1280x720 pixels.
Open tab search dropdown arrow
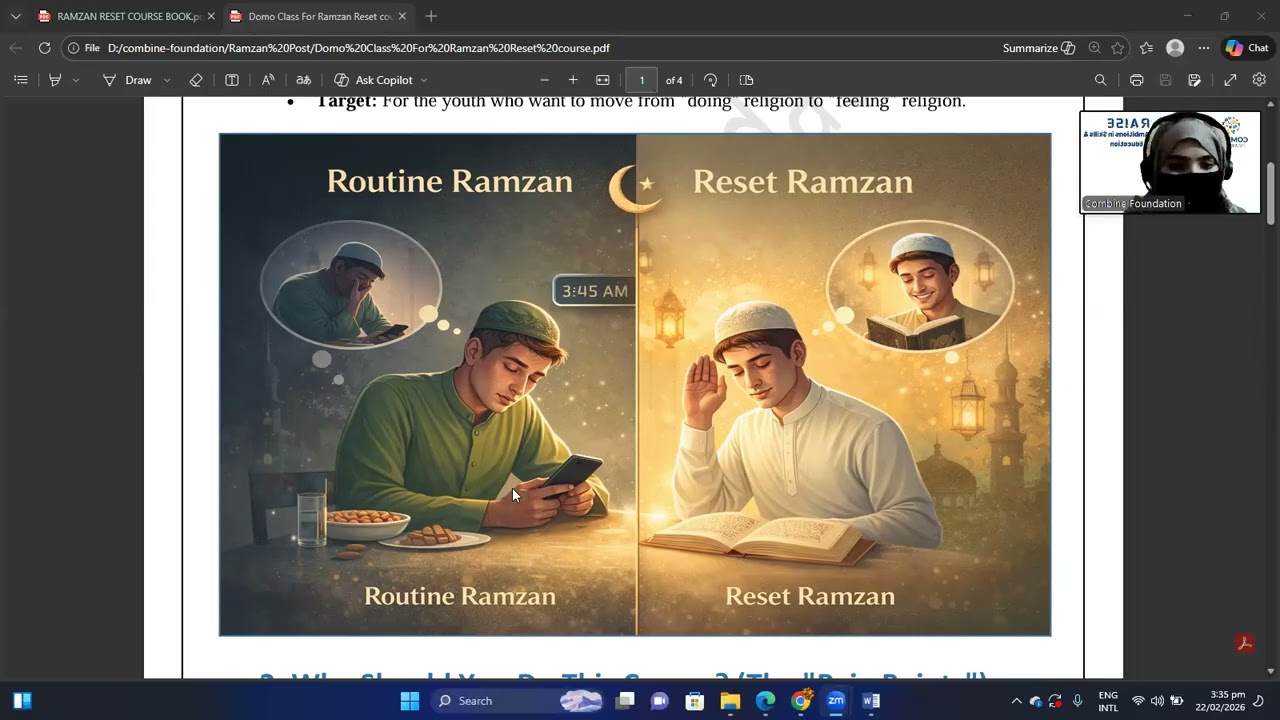[15, 16]
